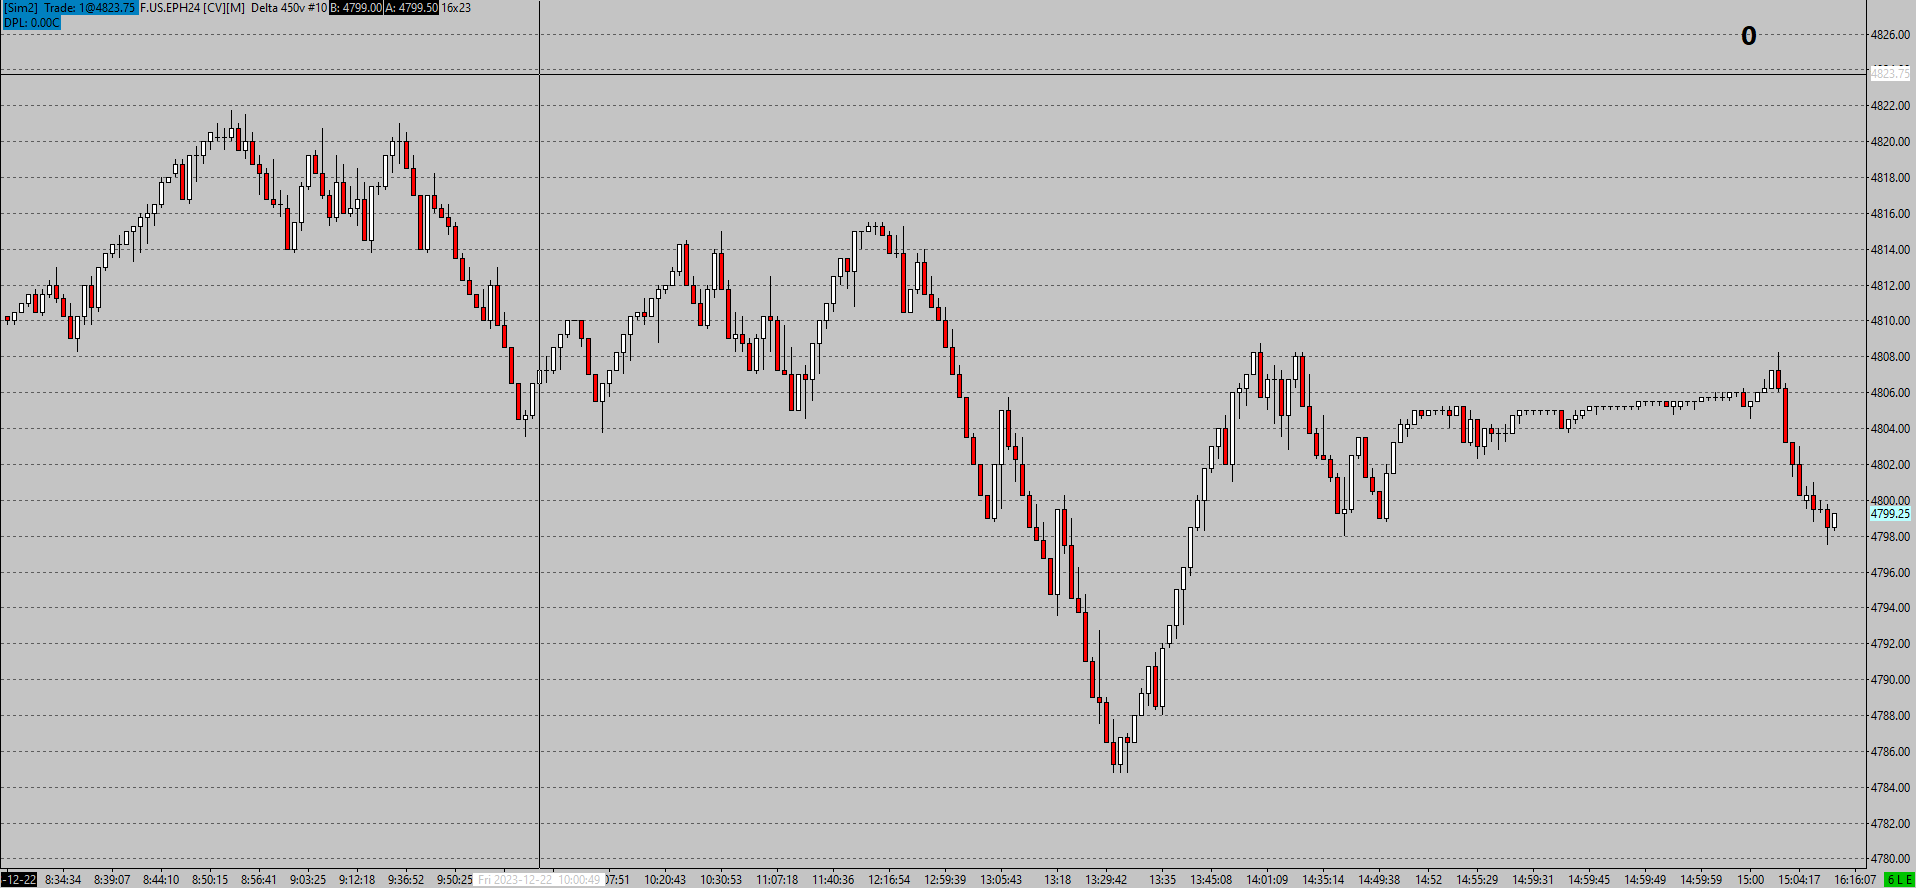Click the 8:34:34 time axis label

63,880
